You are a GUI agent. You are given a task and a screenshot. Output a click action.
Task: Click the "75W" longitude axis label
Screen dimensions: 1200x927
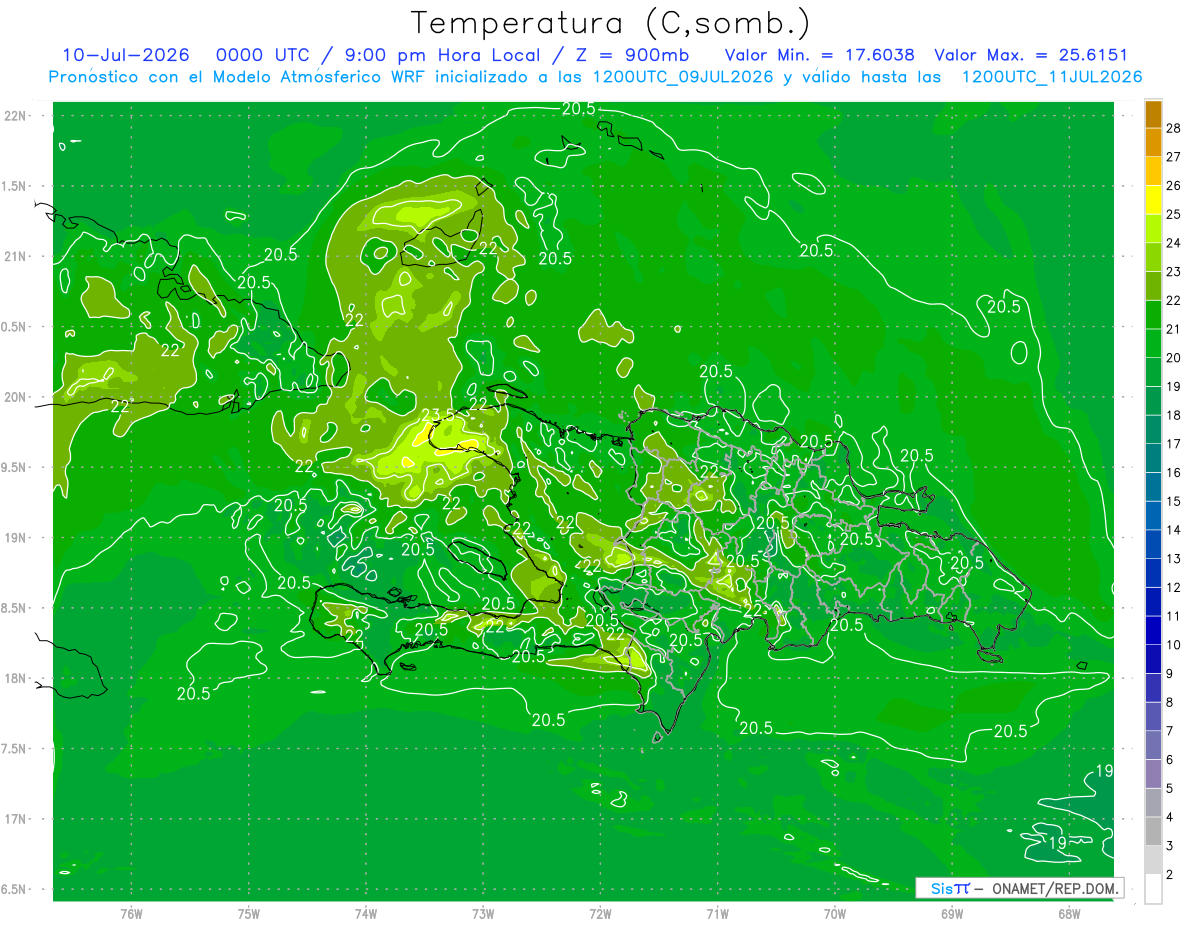tap(249, 913)
